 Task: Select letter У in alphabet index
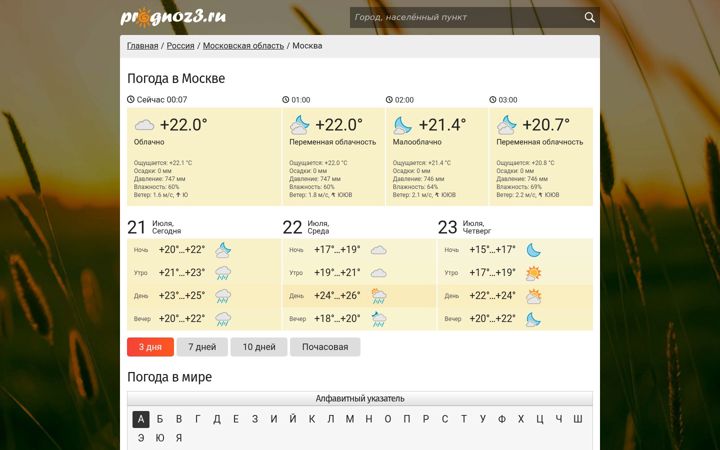(x=483, y=419)
